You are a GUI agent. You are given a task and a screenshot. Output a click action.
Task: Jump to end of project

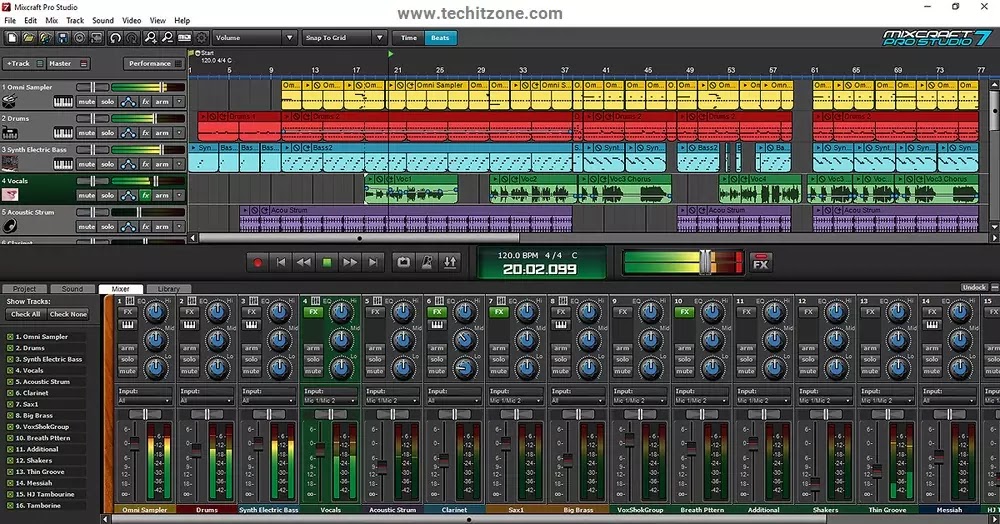pos(373,262)
